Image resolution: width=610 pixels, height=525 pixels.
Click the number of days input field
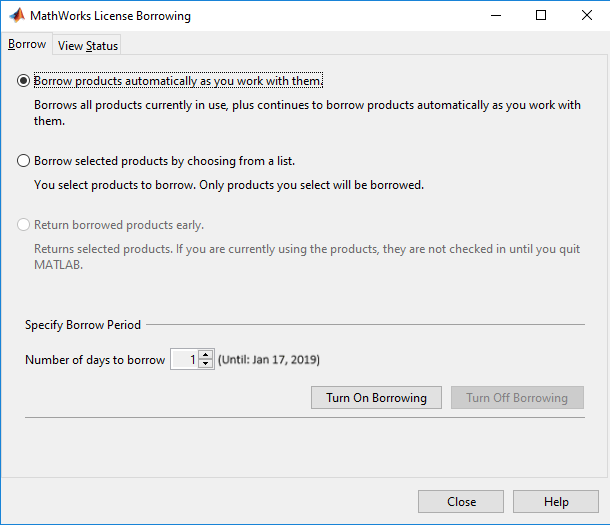(x=184, y=360)
